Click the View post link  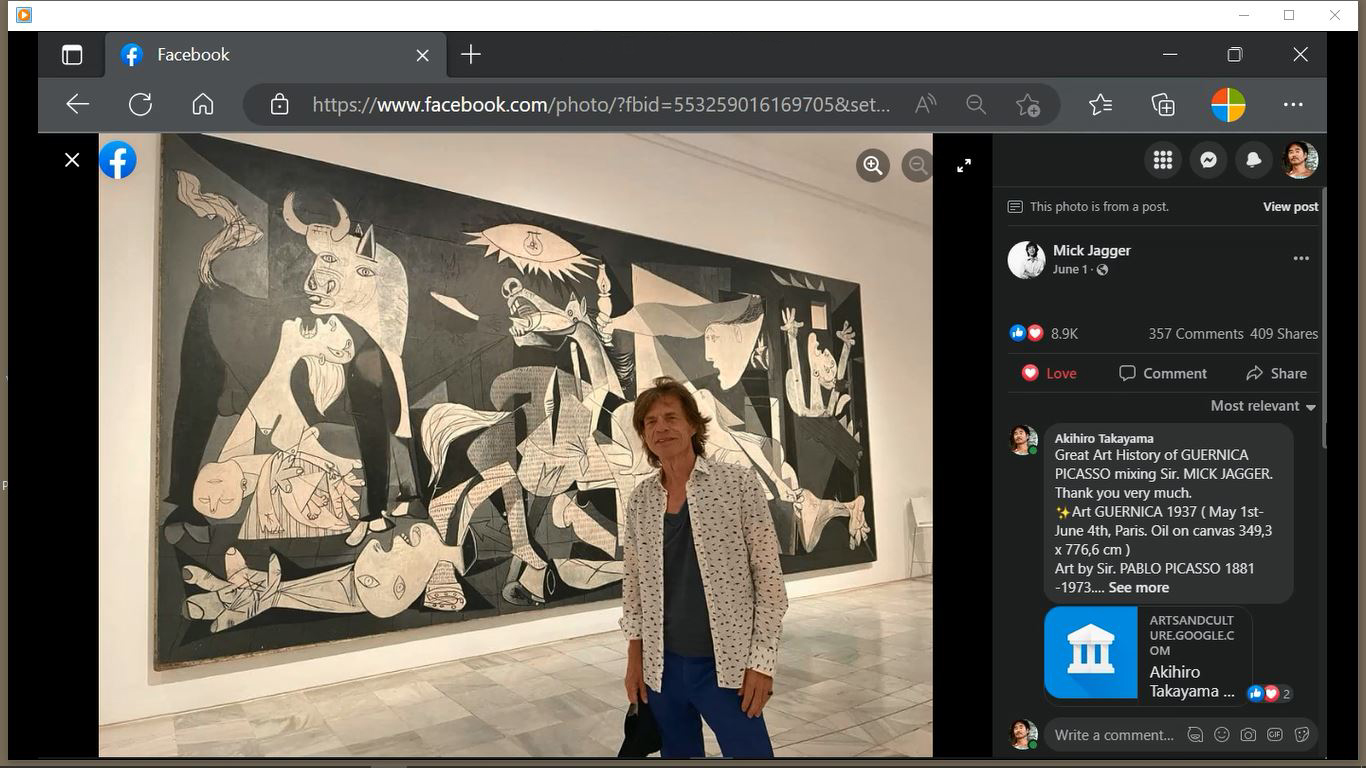tap(1290, 207)
